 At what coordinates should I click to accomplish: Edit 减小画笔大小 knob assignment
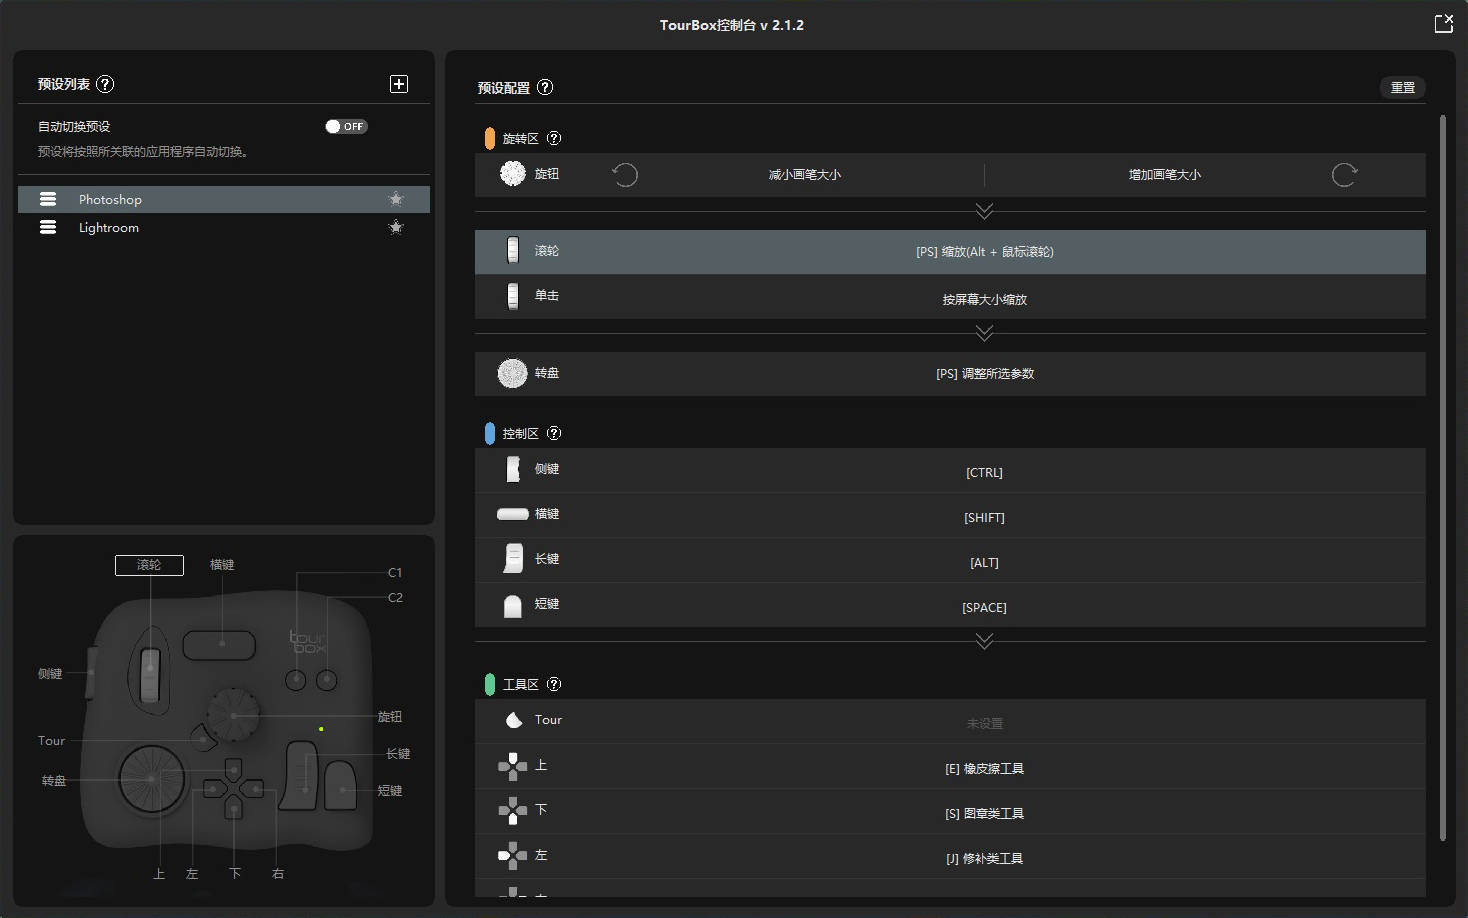click(805, 175)
